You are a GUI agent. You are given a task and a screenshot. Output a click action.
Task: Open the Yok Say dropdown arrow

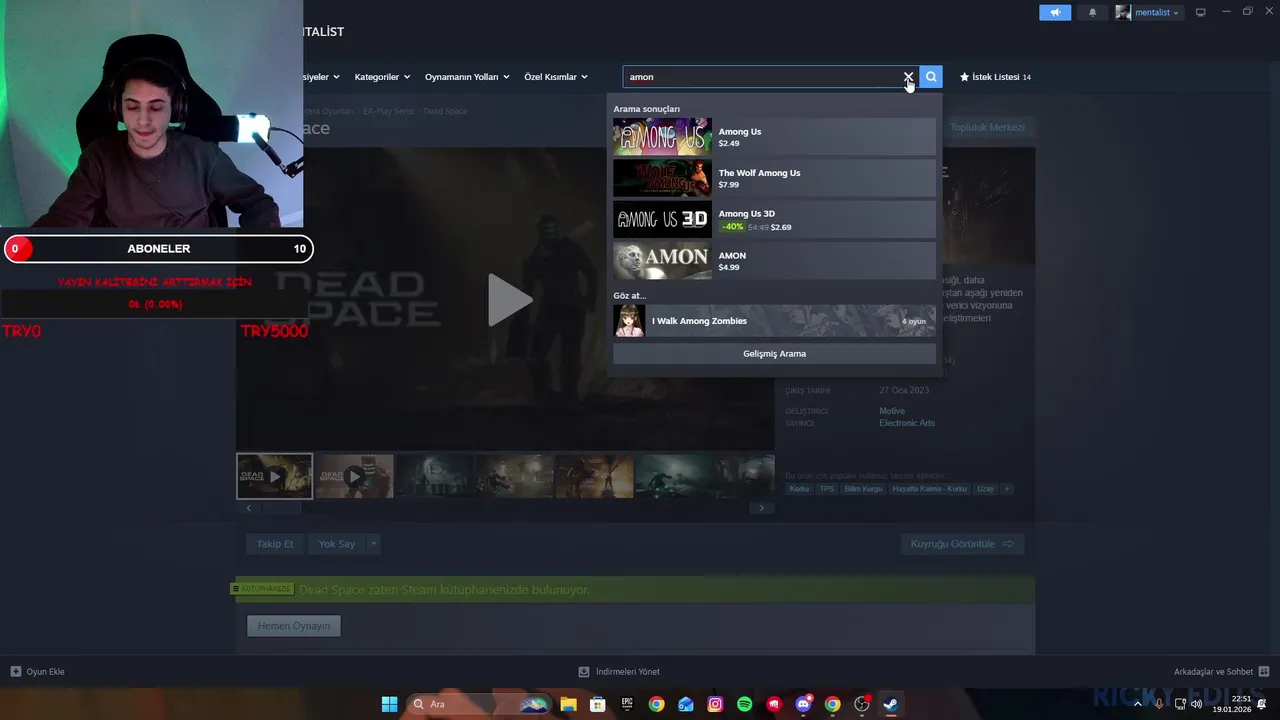tap(374, 544)
